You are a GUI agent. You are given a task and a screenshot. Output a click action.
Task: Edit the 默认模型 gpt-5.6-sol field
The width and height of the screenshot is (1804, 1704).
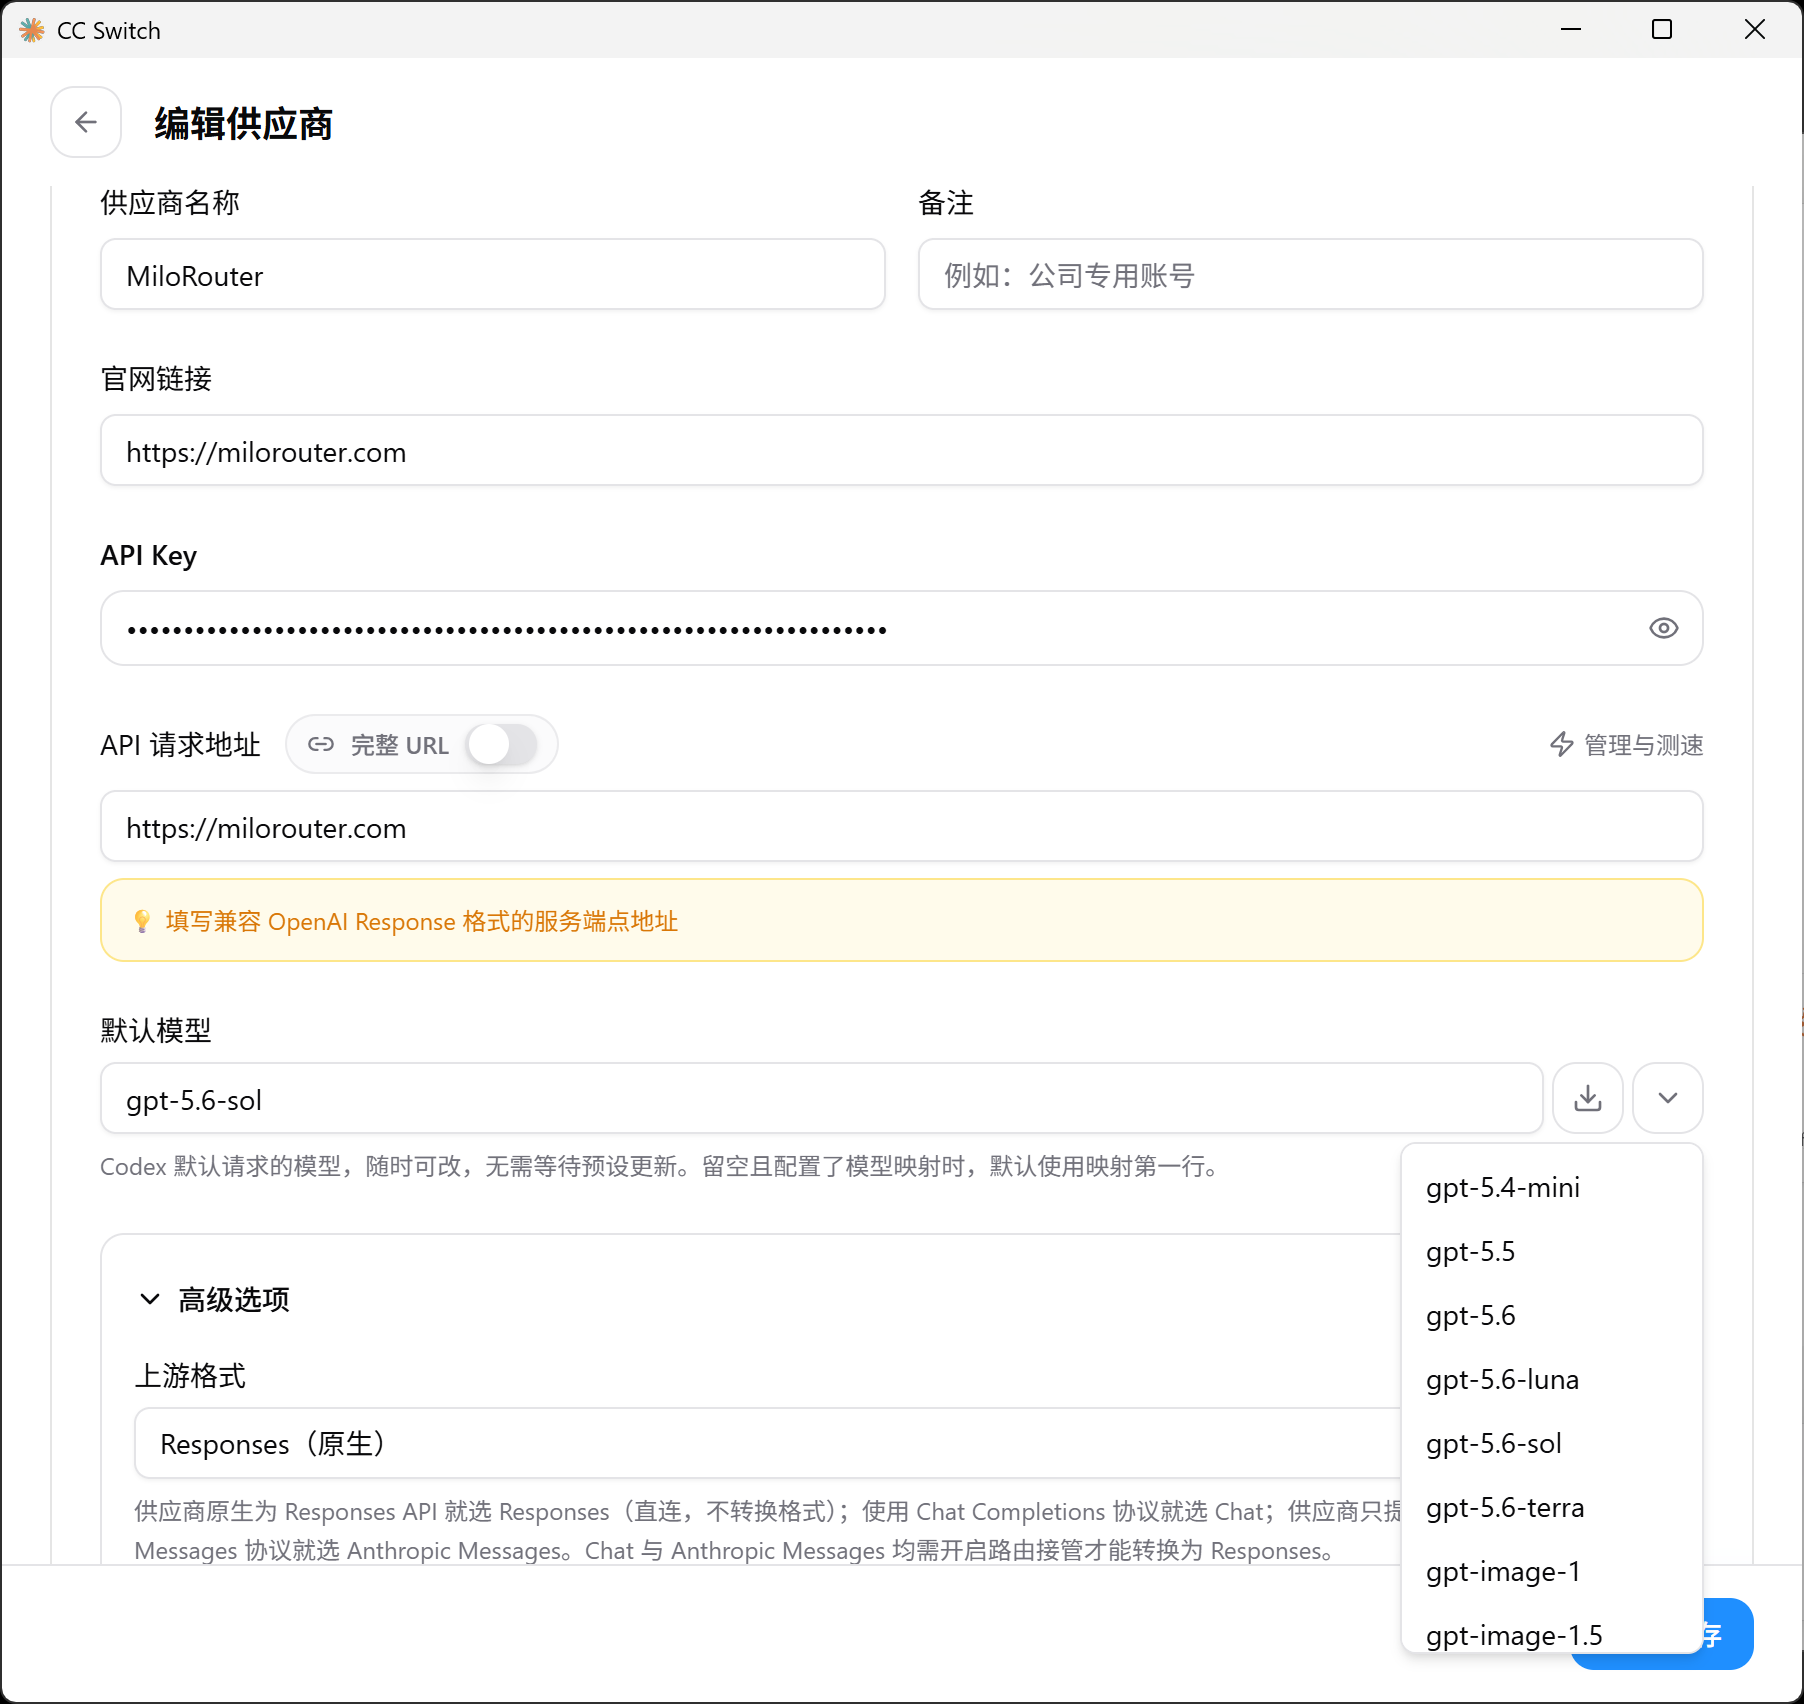(821, 1099)
